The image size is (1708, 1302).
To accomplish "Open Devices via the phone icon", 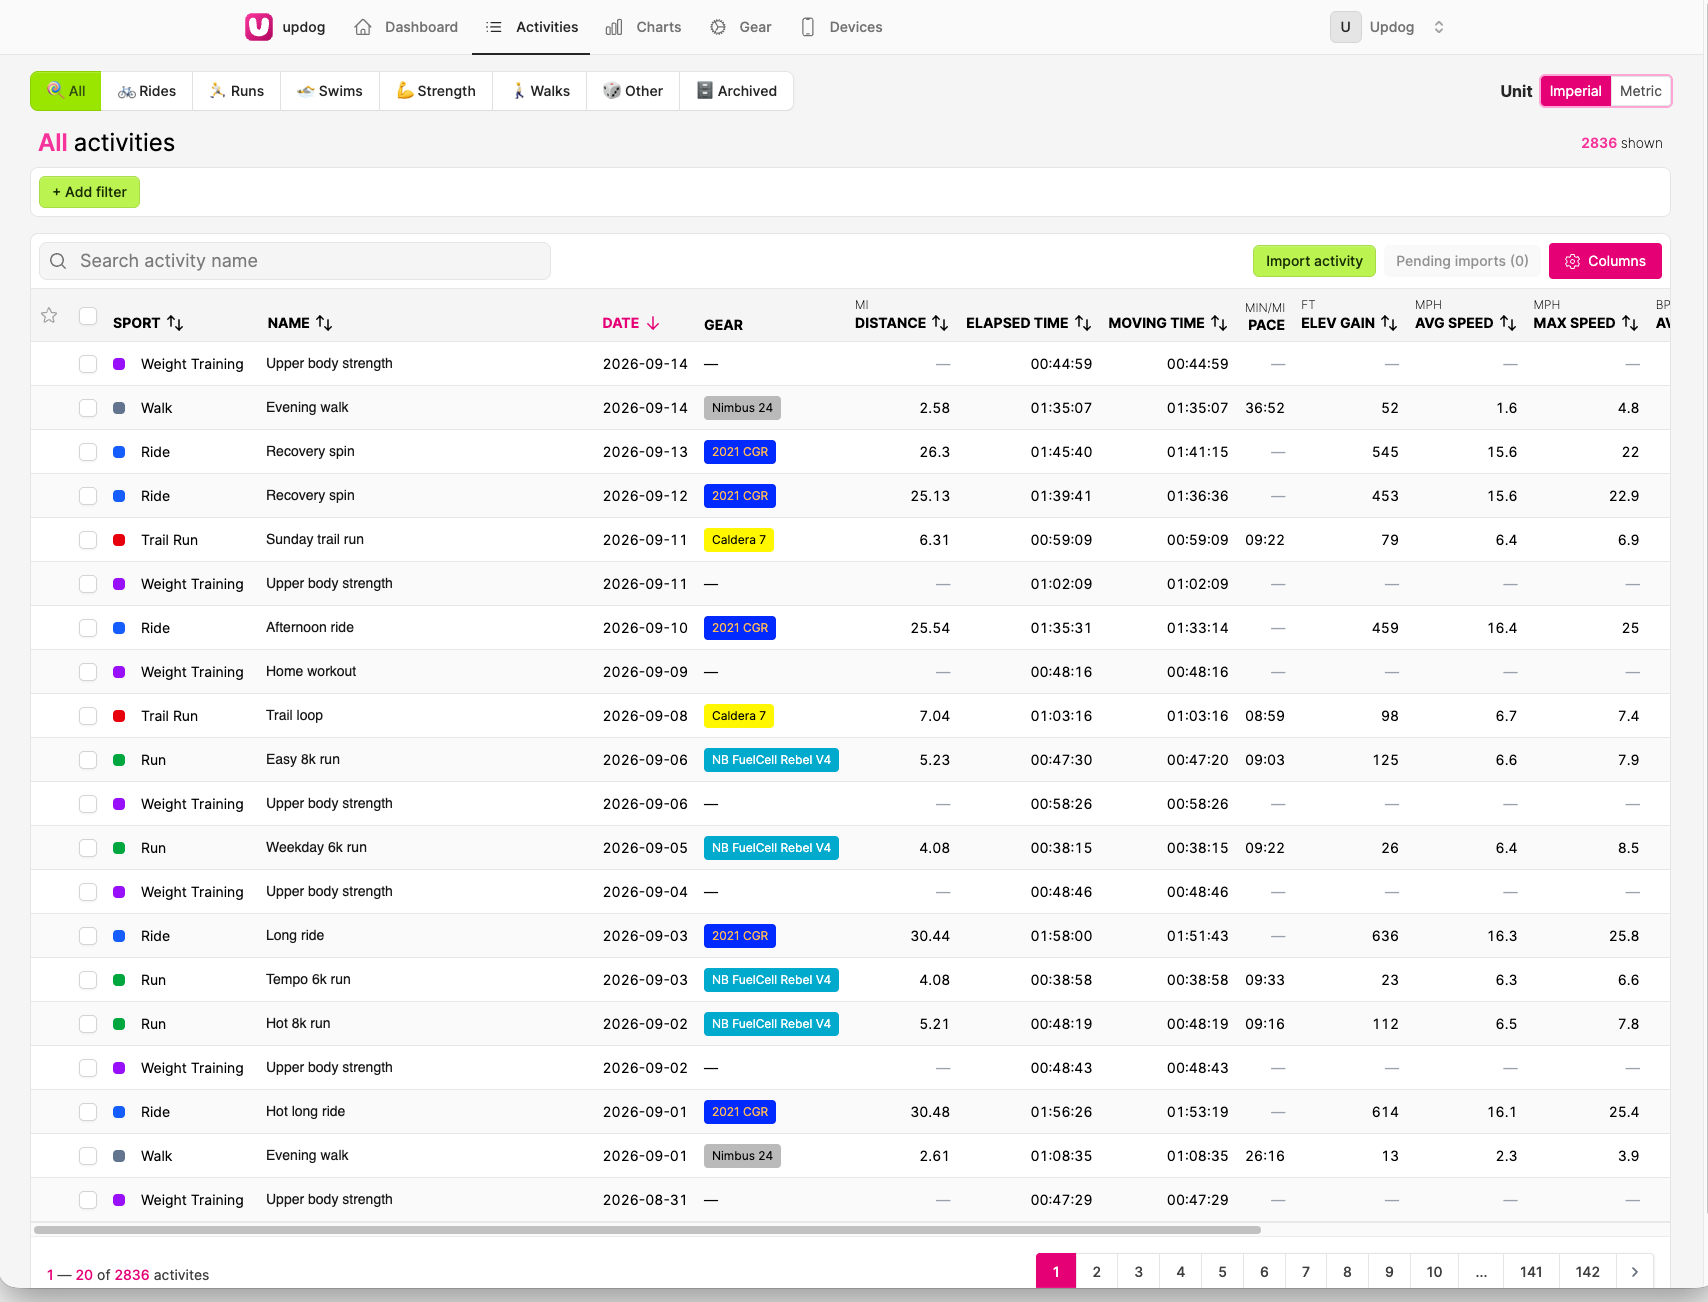I will tap(808, 27).
